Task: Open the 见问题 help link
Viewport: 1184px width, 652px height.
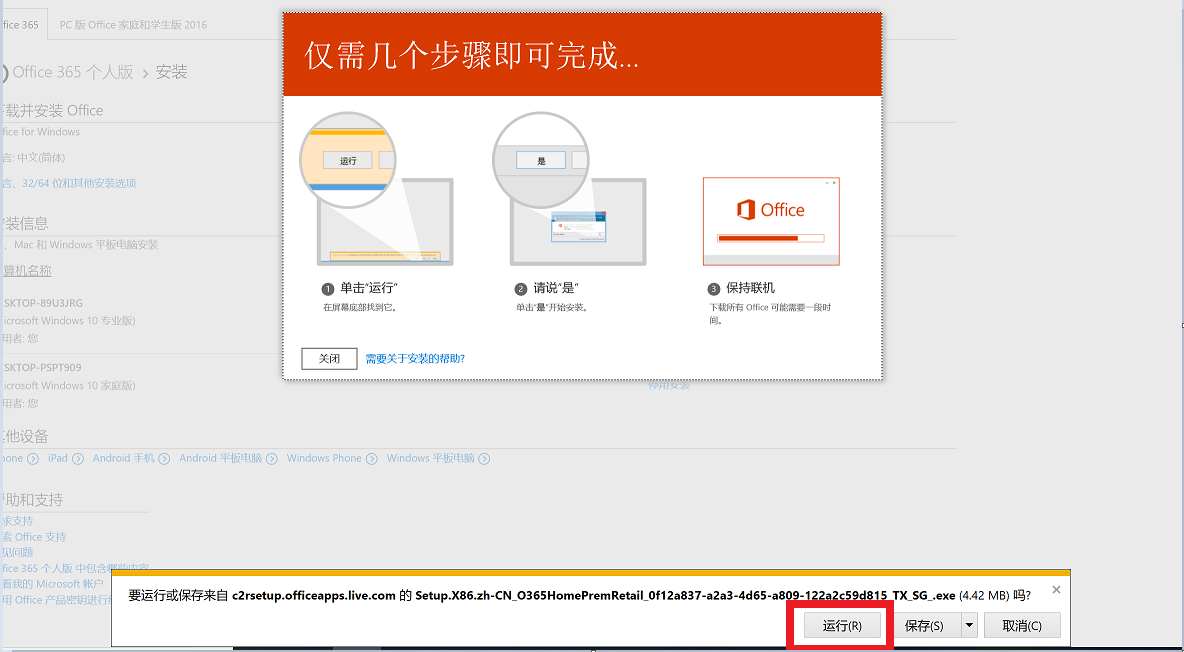Action: (x=17, y=552)
